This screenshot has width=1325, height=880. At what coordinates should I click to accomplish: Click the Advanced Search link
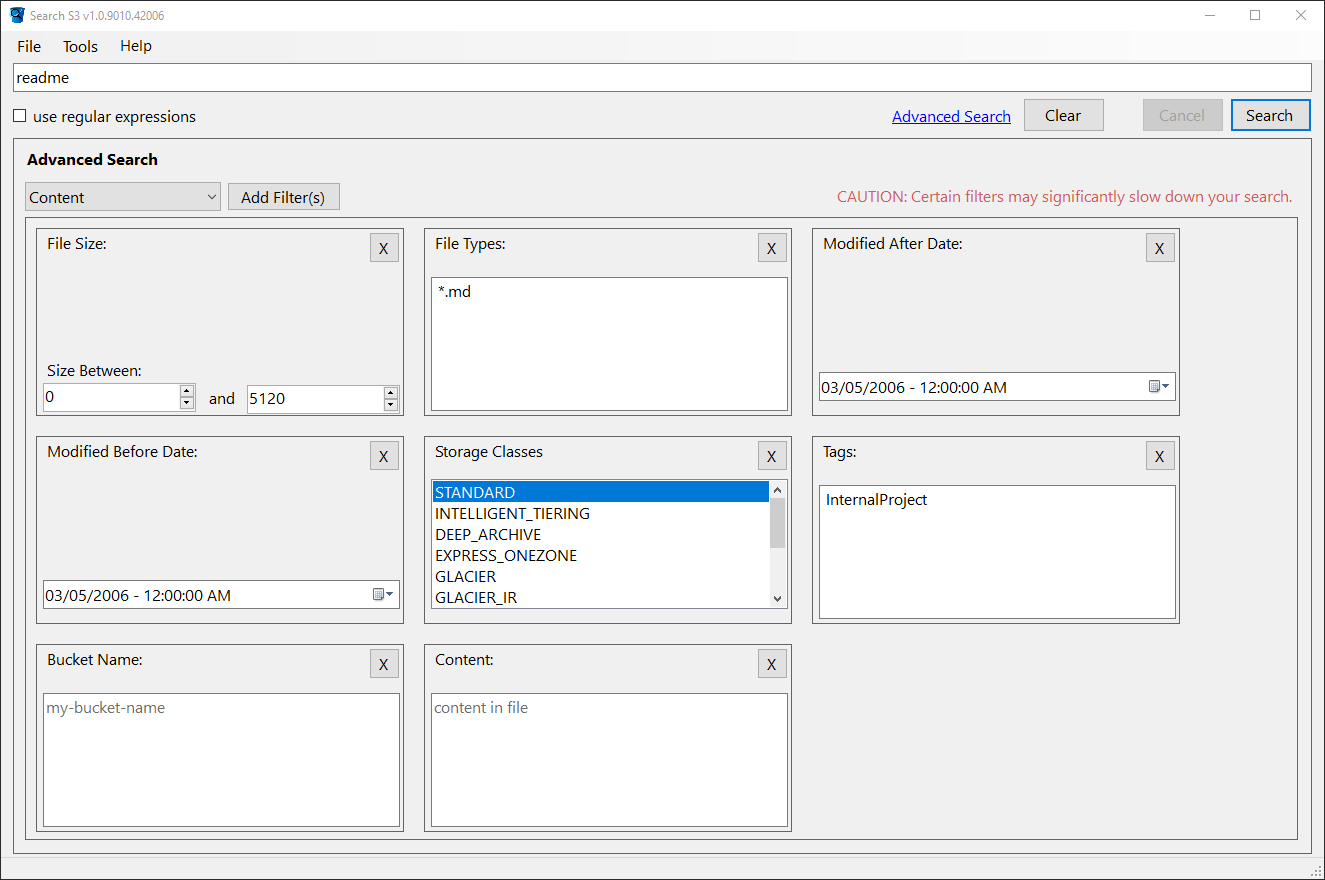951,116
